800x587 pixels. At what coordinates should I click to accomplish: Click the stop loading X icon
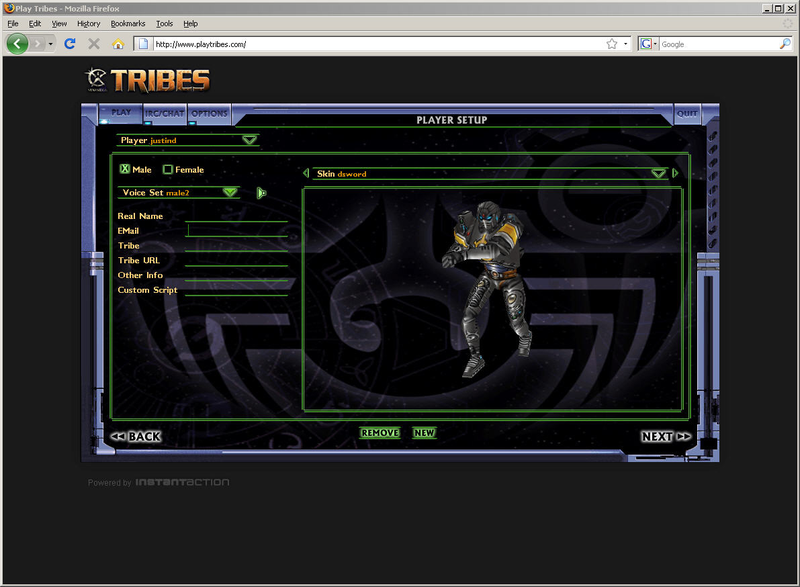(94, 44)
